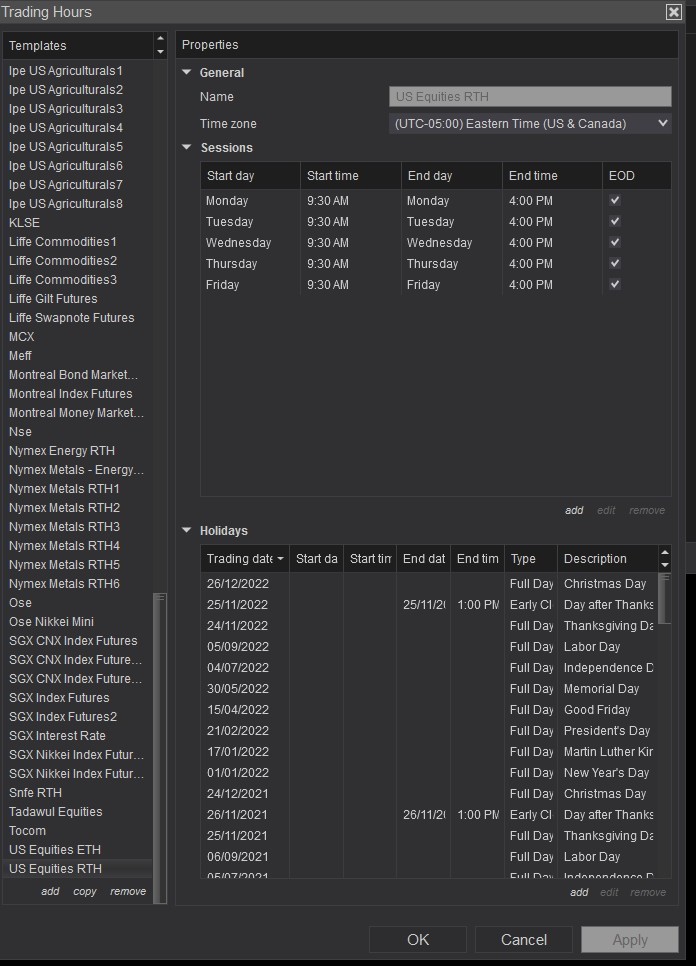The width and height of the screenshot is (696, 966).
Task: Select the Memorial Day holiday row
Action: click(x=429, y=689)
